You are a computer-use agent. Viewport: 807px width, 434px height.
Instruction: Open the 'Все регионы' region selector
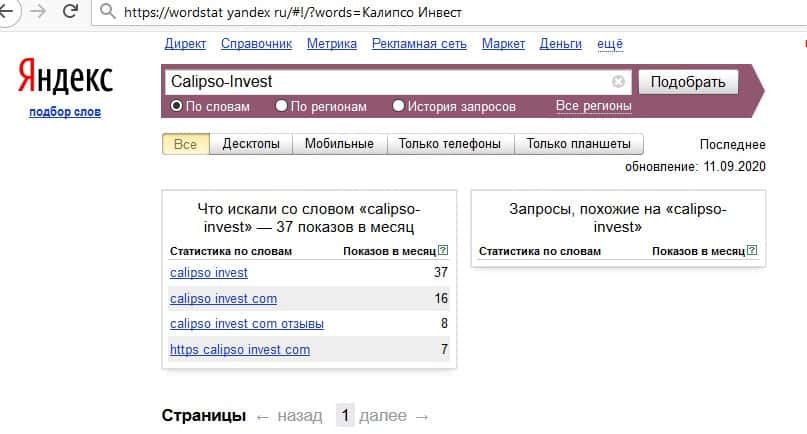point(593,106)
